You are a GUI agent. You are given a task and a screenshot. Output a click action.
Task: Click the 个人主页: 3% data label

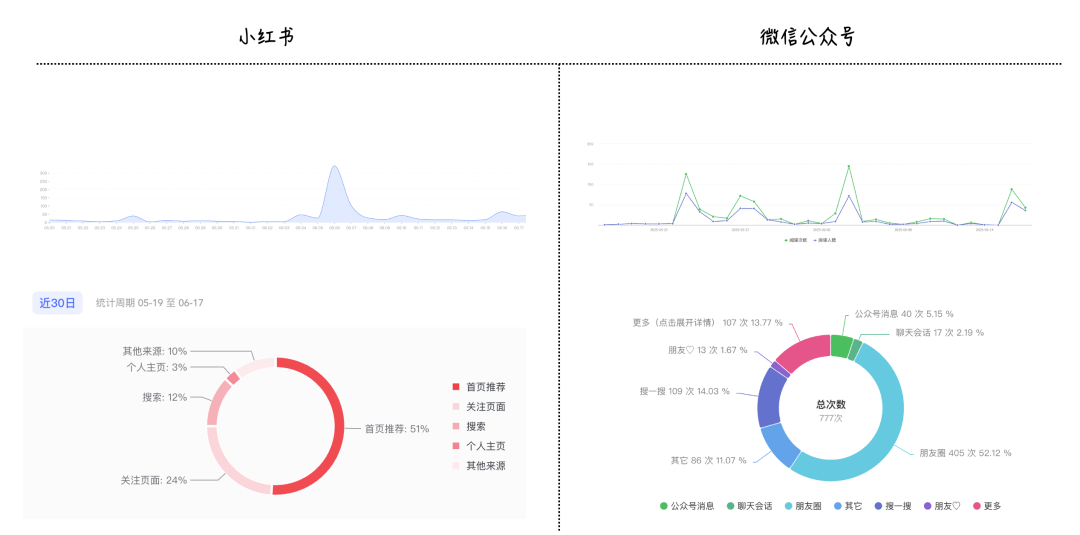click(x=156, y=367)
